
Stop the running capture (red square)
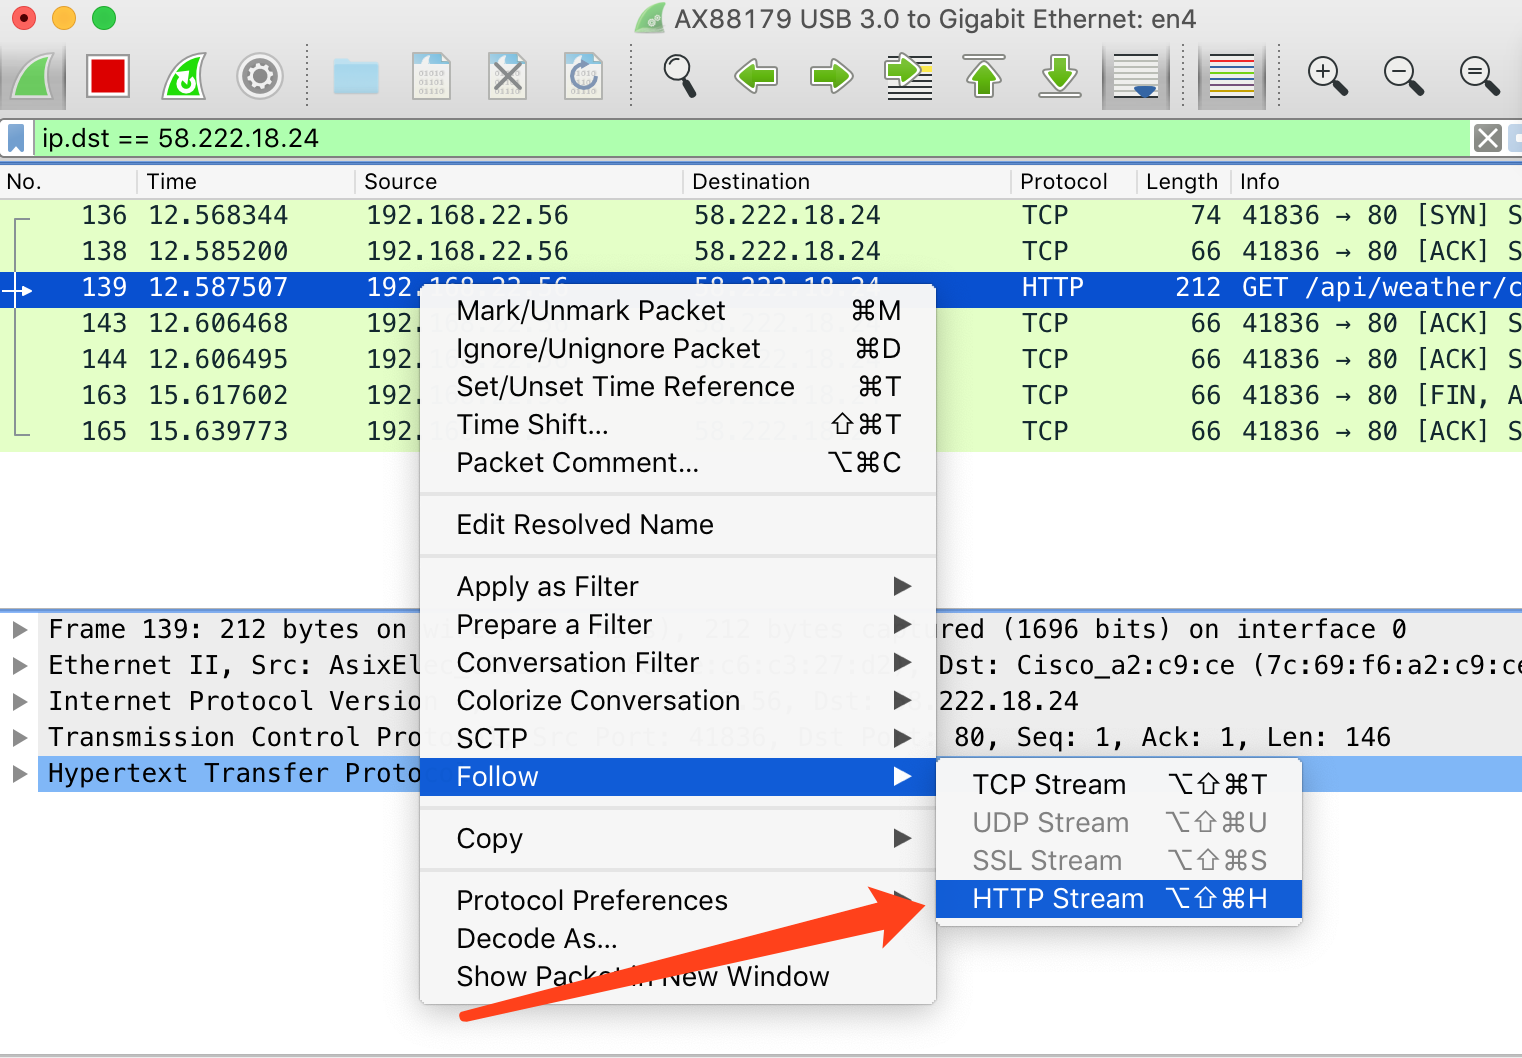pyautogui.click(x=107, y=76)
